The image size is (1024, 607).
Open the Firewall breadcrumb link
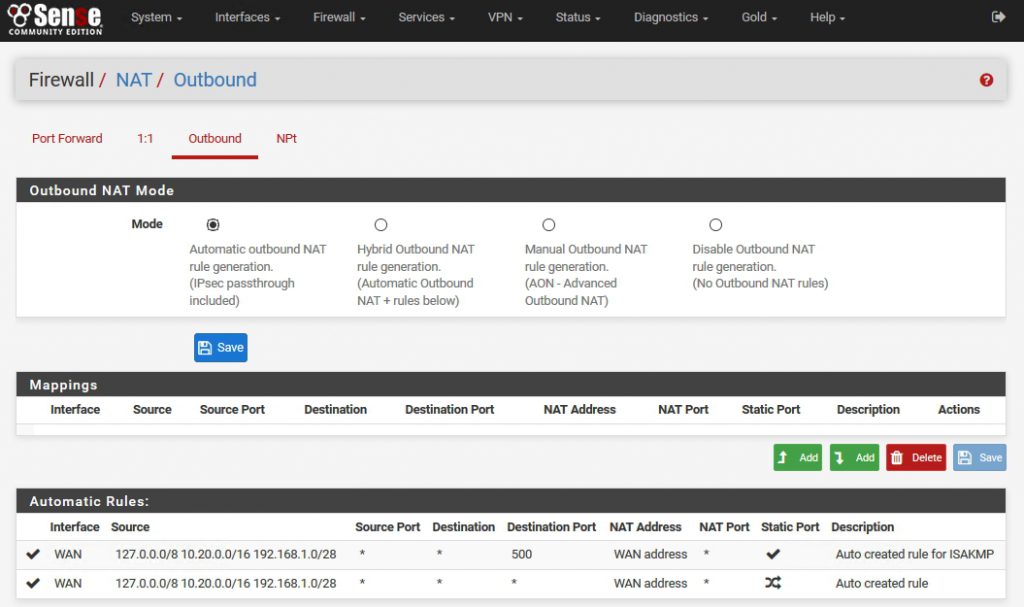(61, 79)
